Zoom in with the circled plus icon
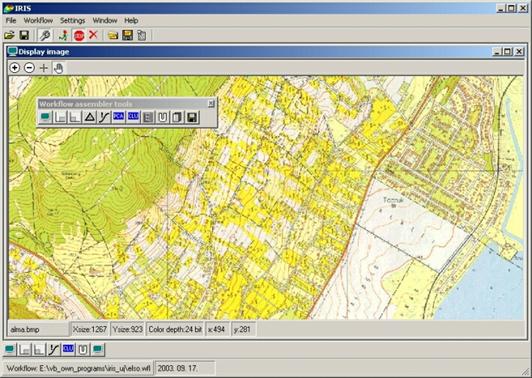The image size is (532, 378). click(x=15, y=68)
